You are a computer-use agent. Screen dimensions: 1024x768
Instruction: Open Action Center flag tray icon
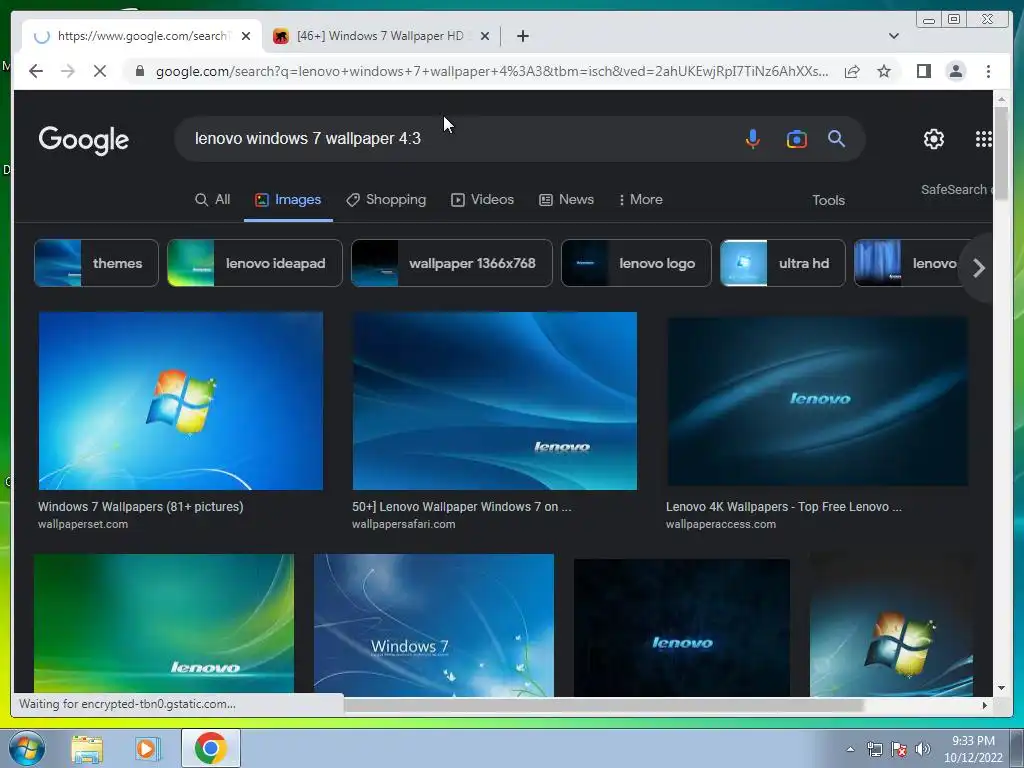899,749
